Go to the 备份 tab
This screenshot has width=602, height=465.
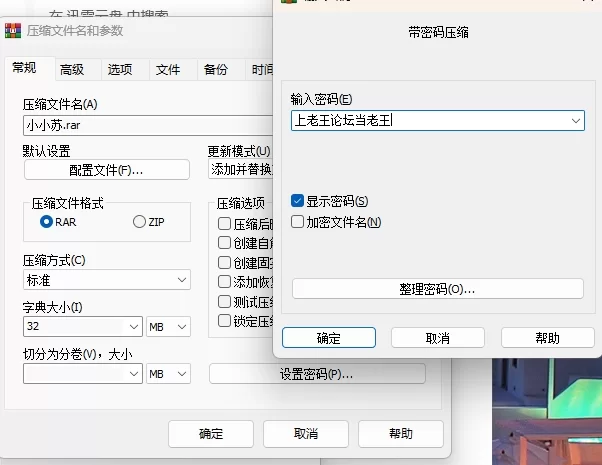(215, 69)
